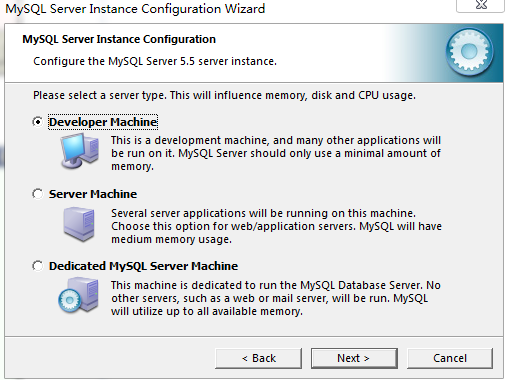
Task: Click the 'Server Machine' label text
Action: (93, 194)
